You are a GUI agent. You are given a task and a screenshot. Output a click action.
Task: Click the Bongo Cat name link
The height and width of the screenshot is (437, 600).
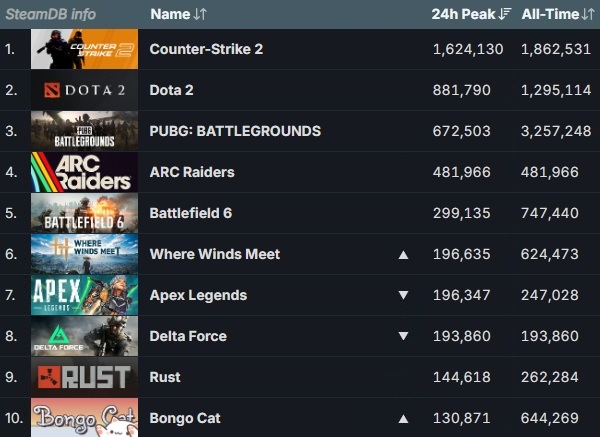click(x=185, y=418)
